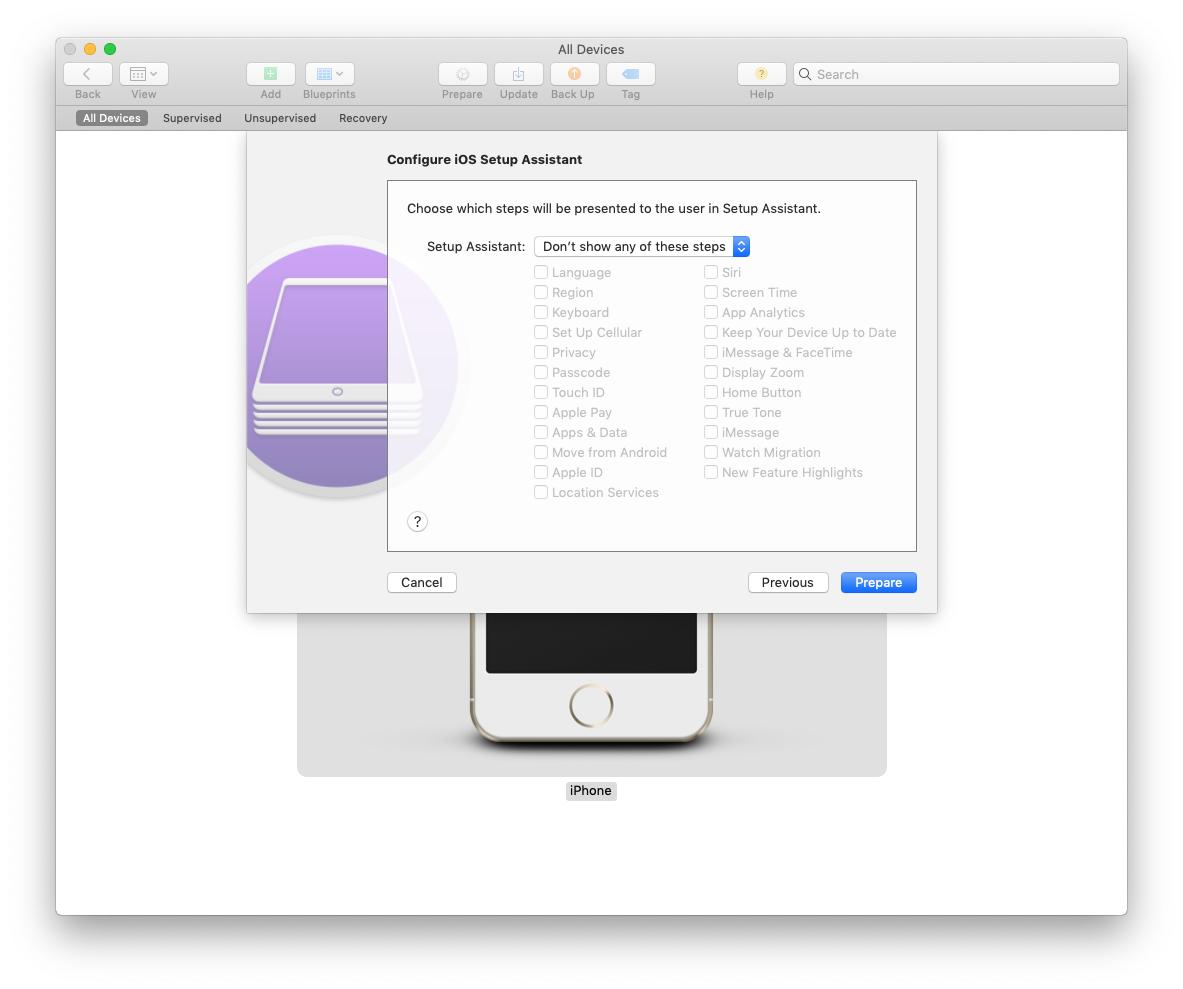The height and width of the screenshot is (989, 1183).
Task: Switch to the Recovery tab
Action: point(363,118)
